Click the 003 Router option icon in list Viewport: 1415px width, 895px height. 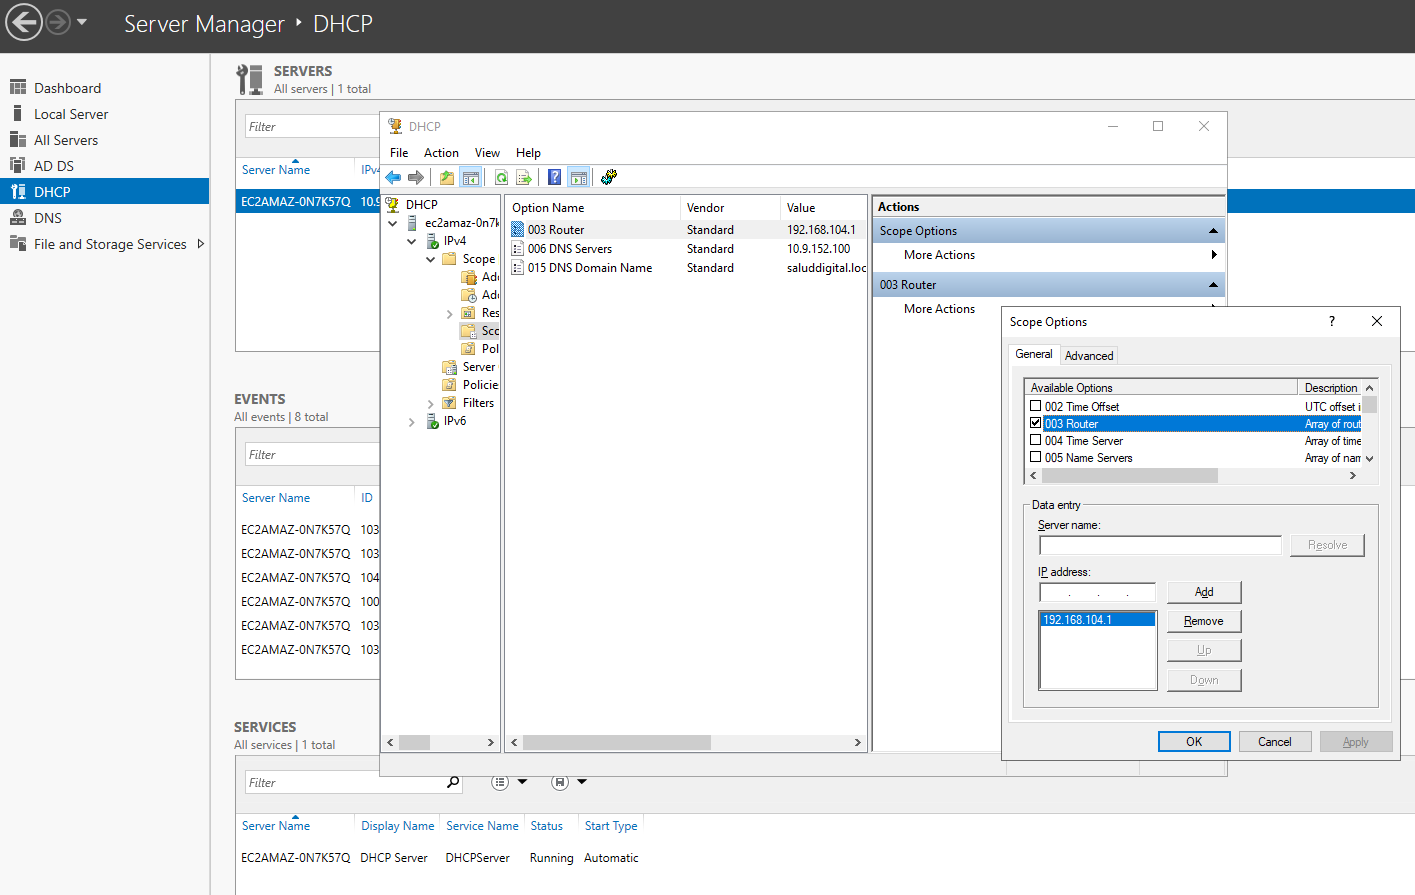(518, 230)
